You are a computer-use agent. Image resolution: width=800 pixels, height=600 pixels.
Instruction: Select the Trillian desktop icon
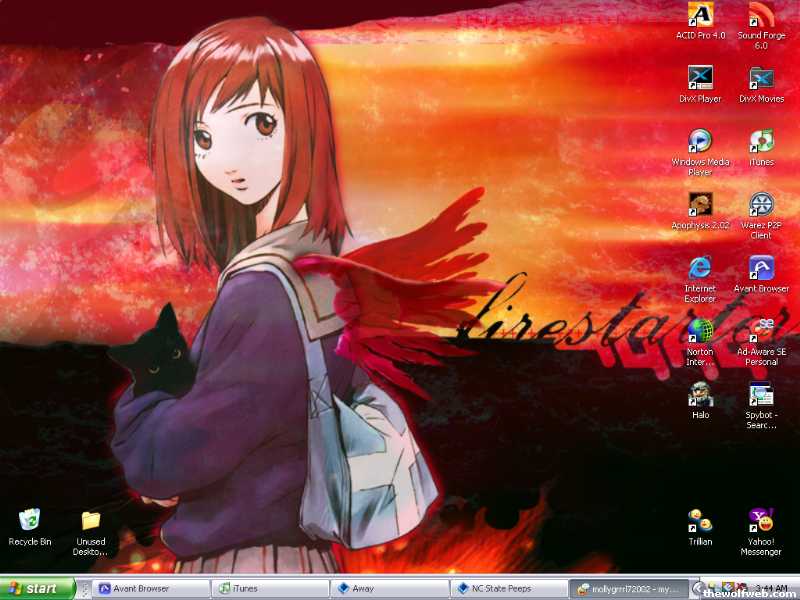[x=700, y=528]
